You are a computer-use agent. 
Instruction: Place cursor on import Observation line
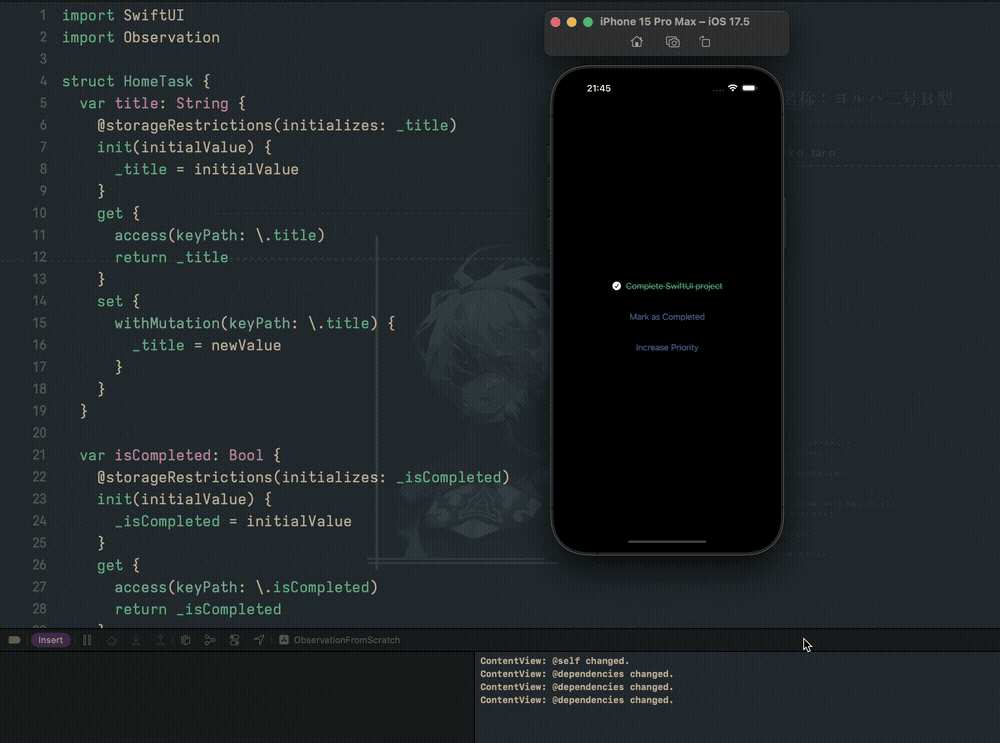click(140, 37)
